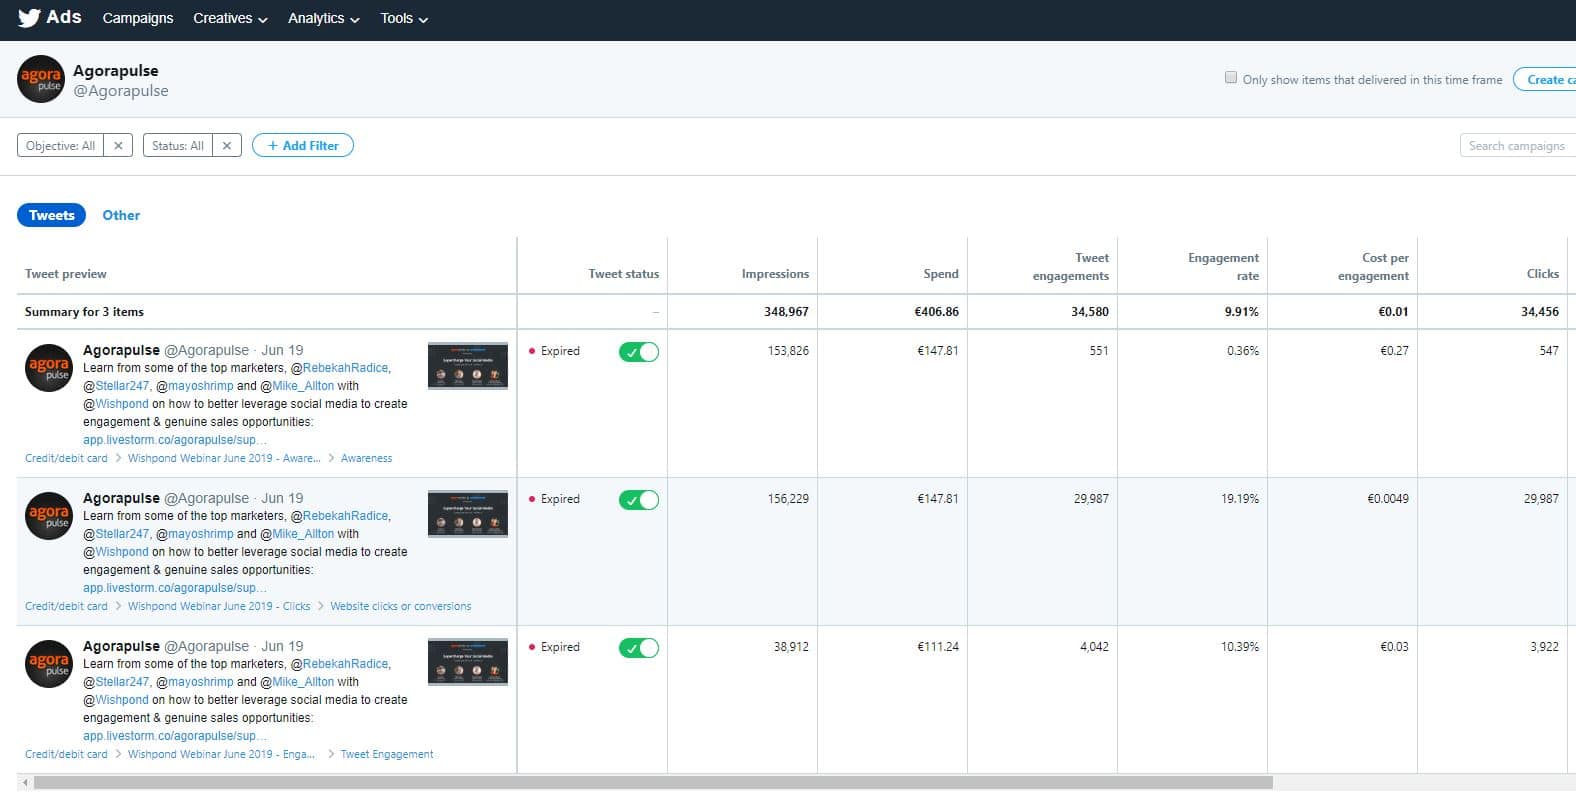Open thumbnail image of the Website clicks tweet
Viewport: 1576px width, 811px height.
[x=468, y=513]
